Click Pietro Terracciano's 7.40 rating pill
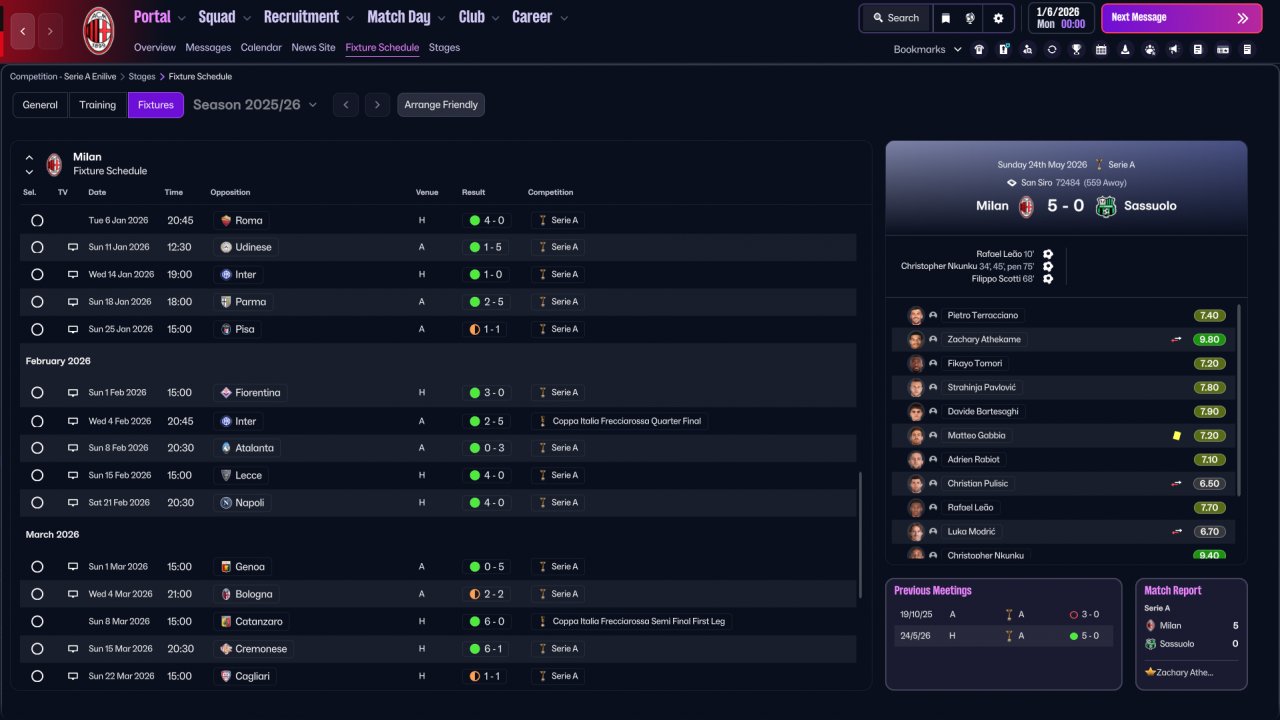This screenshot has height=720, width=1280. tap(1209, 315)
